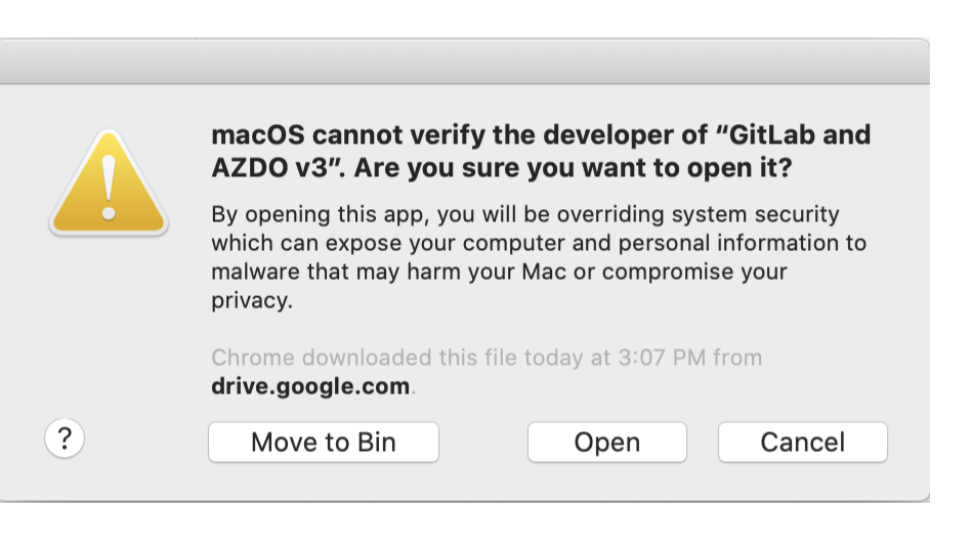Click "Are you sure you want to open it?"
This screenshot has height=540, width=960.
tap(573, 168)
